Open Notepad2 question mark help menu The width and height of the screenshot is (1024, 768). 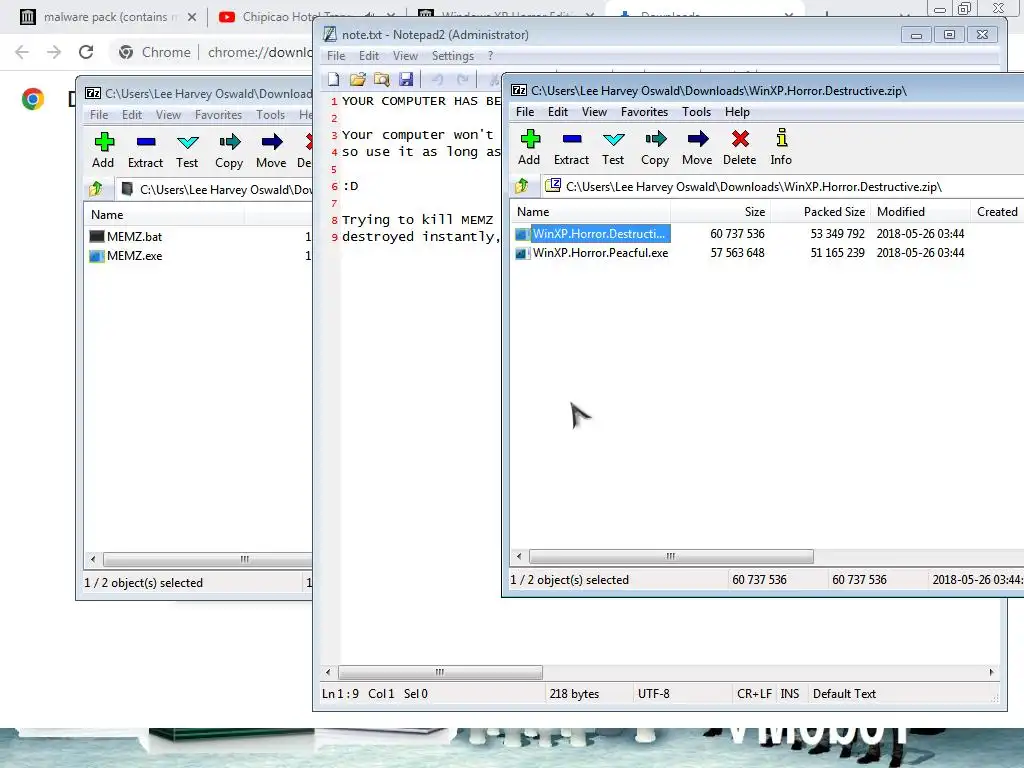[x=490, y=56]
